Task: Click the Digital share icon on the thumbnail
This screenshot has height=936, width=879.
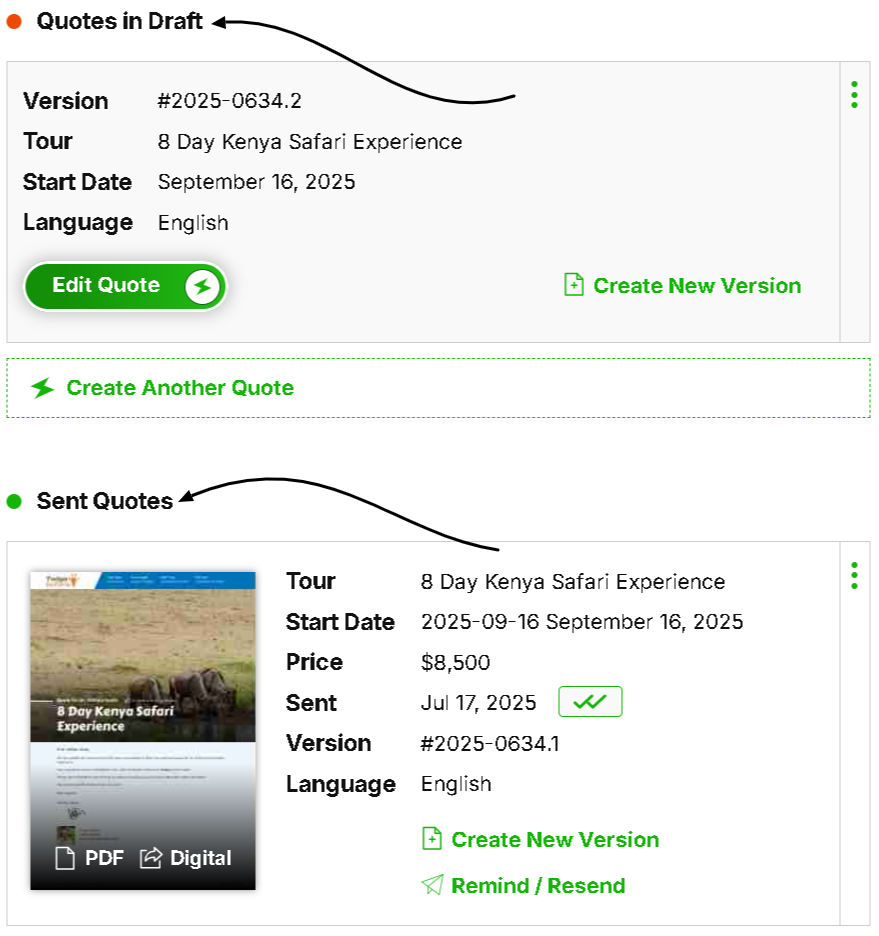Action: click(151, 858)
